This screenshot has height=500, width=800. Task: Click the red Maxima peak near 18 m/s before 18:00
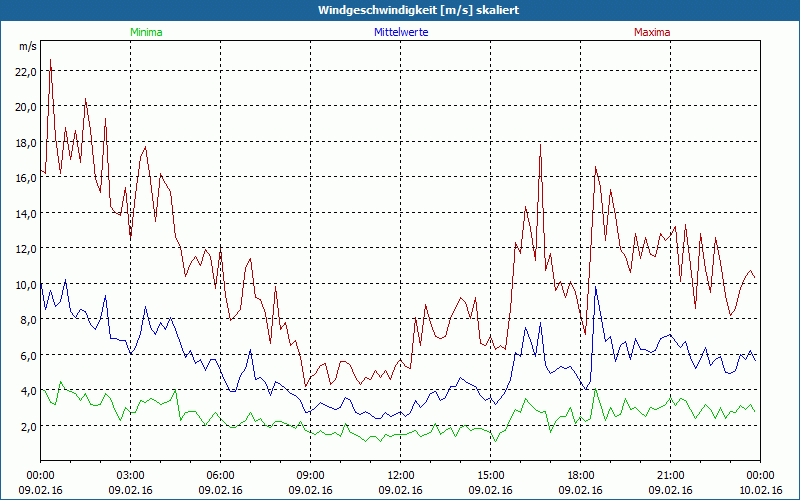pos(540,144)
